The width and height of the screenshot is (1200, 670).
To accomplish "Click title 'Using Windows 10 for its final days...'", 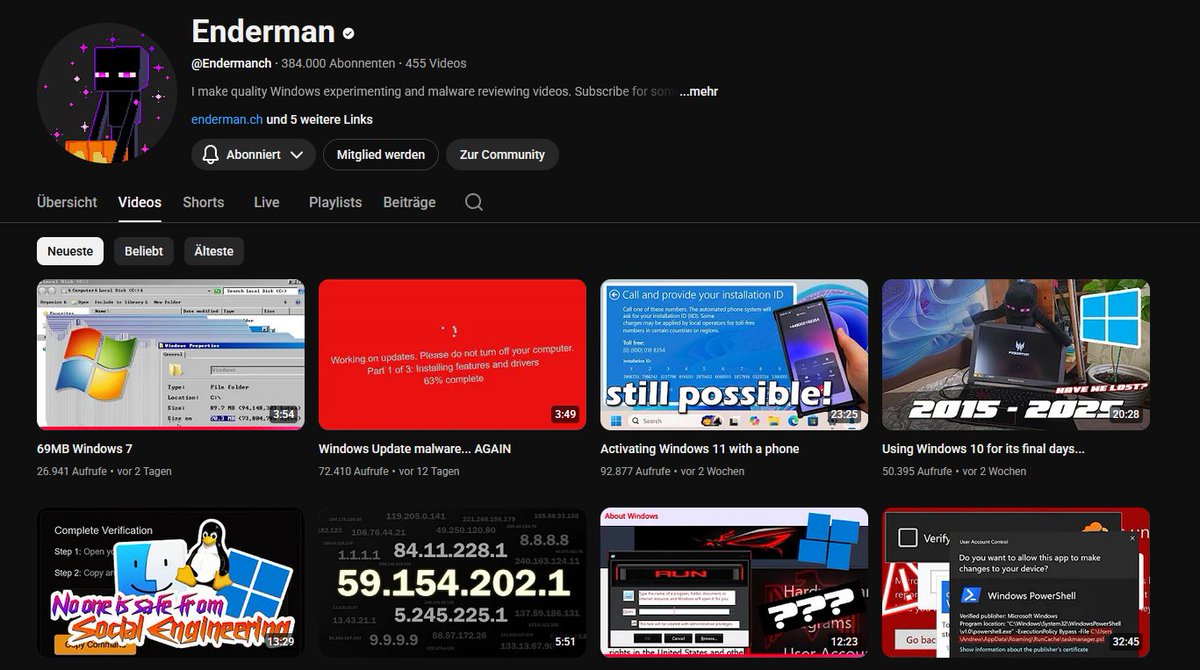I will click(984, 449).
